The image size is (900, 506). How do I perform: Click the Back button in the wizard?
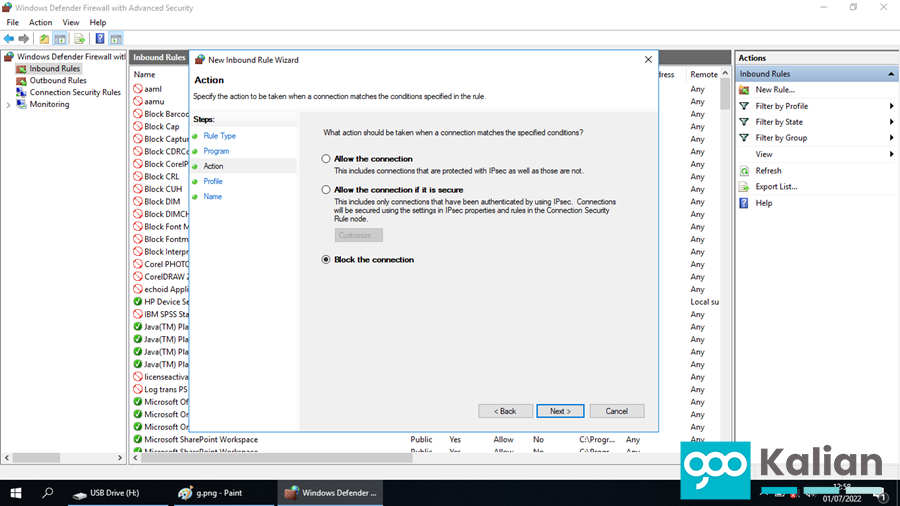[505, 411]
